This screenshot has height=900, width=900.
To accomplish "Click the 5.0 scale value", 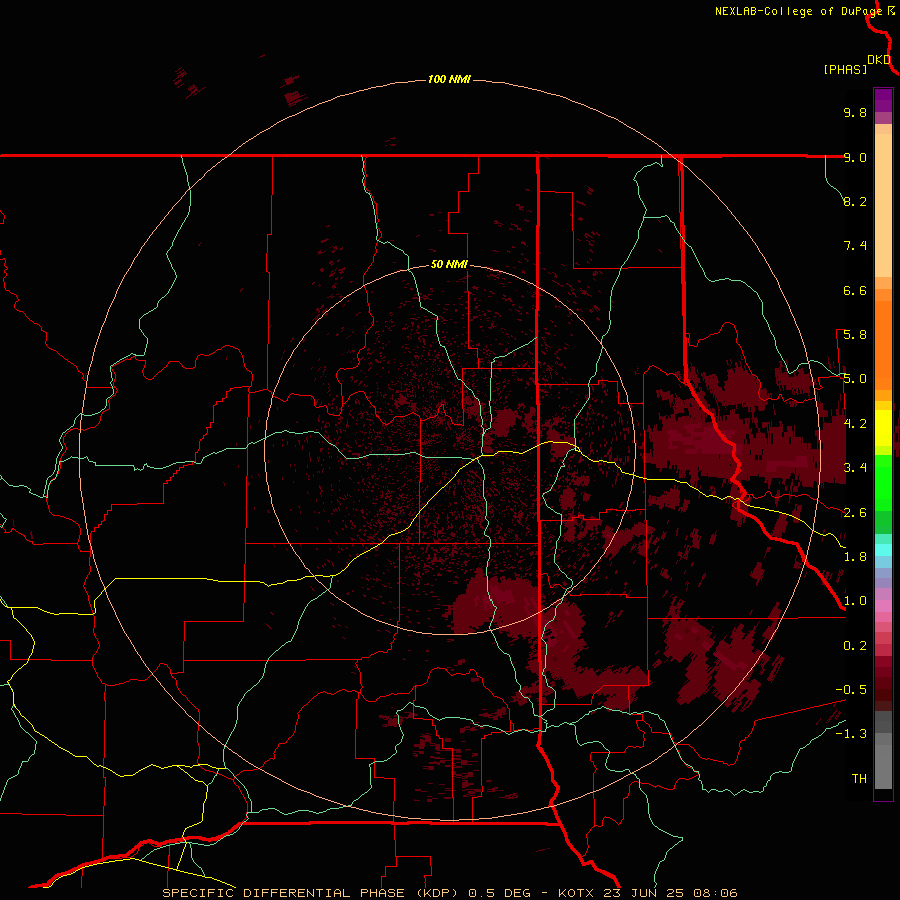I will tap(855, 379).
